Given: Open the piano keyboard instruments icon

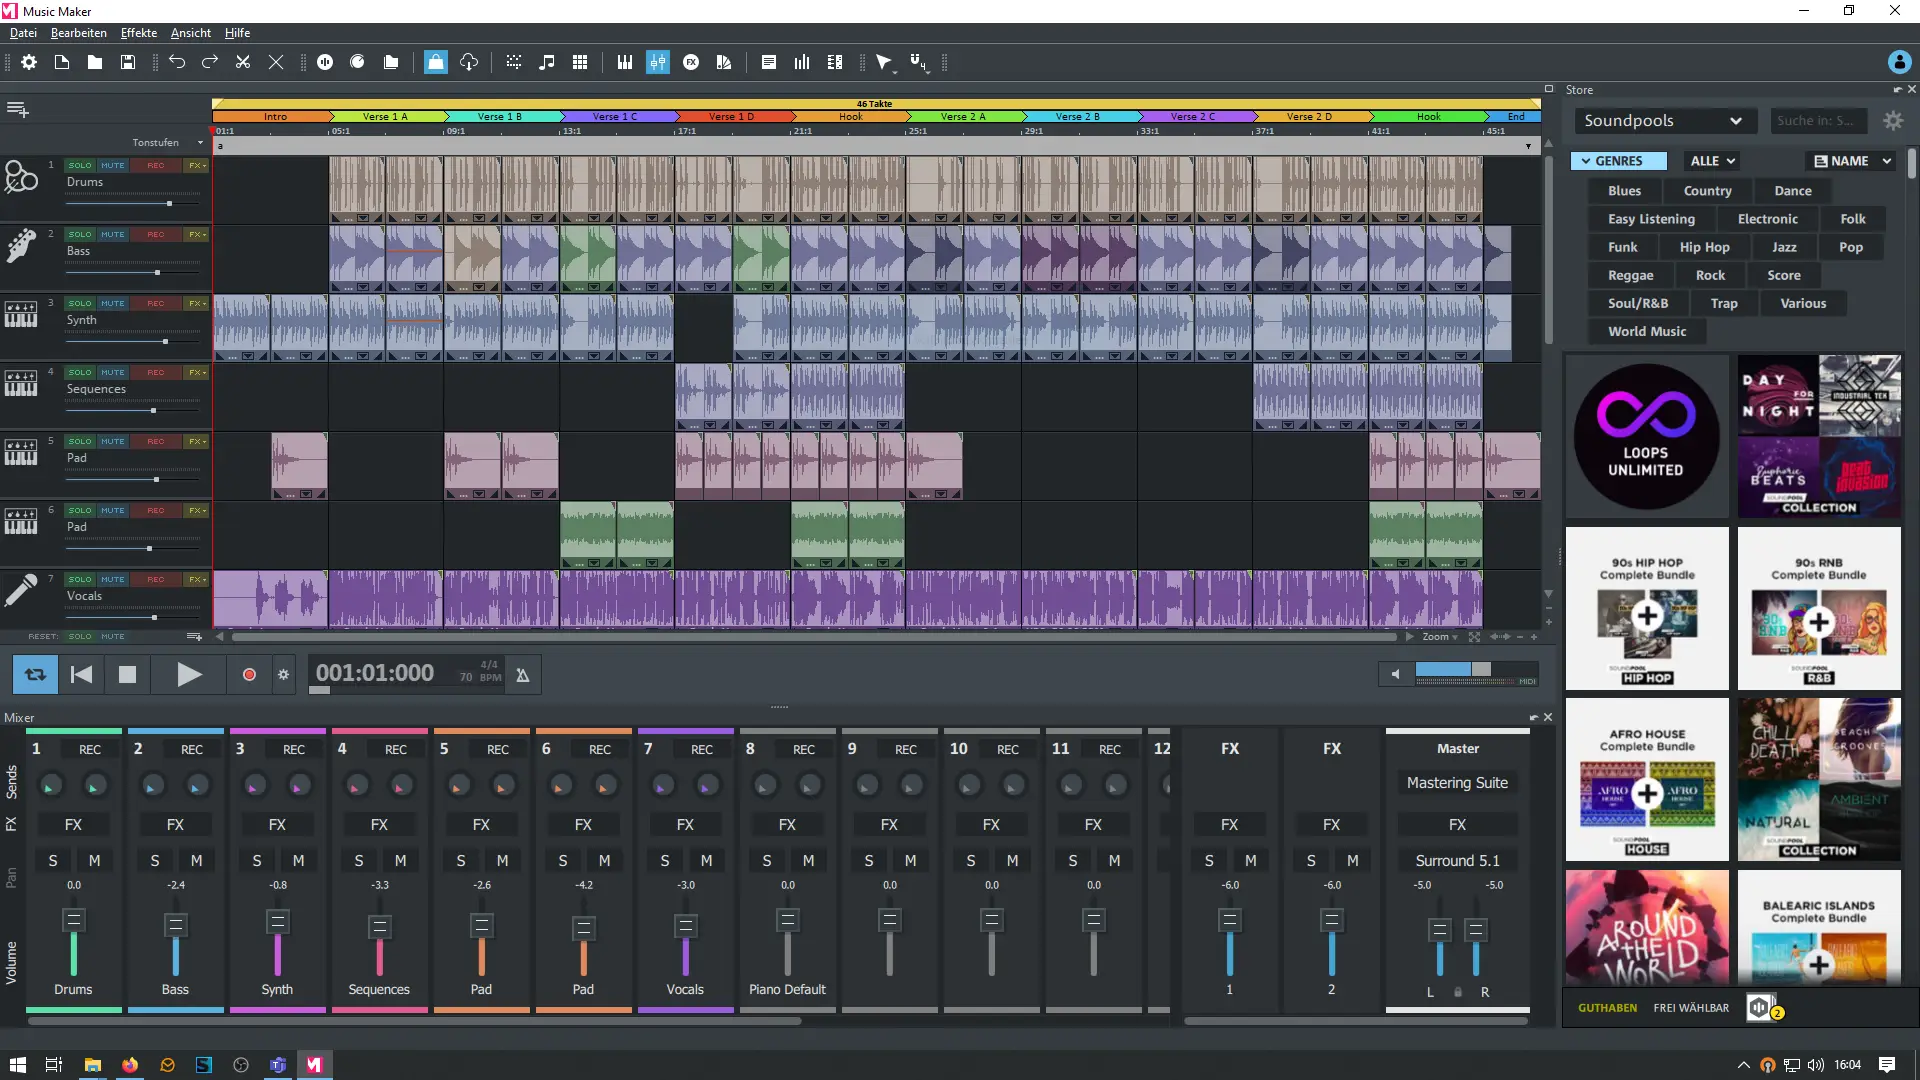Looking at the screenshot, I should pyautogui.click(x=624, y=62).
